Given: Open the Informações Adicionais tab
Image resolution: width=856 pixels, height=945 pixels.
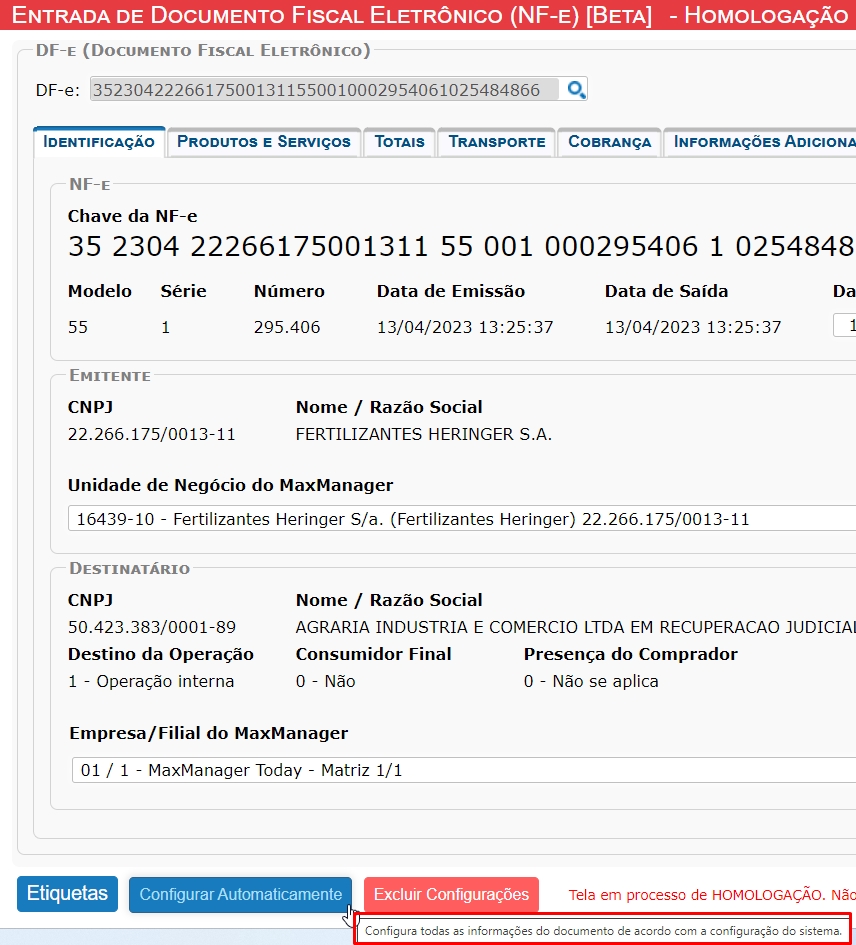Looking at the screenshot, I should point(761,142).
